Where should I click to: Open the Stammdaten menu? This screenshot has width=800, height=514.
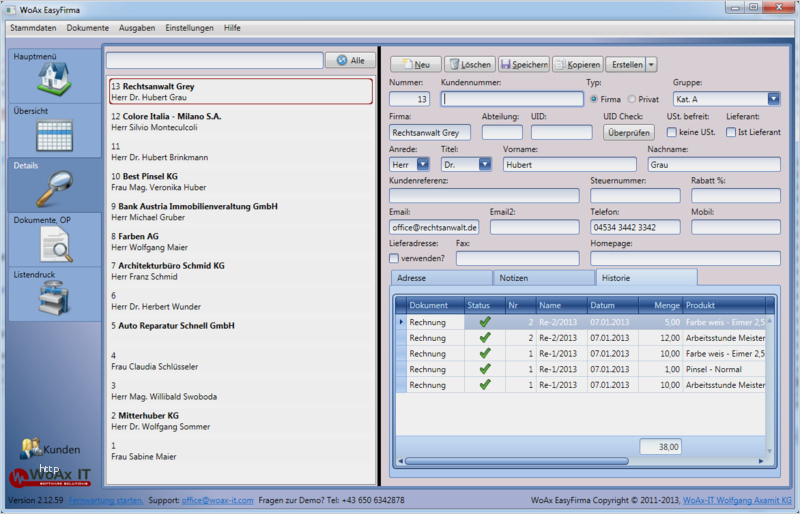click(33, 28)
